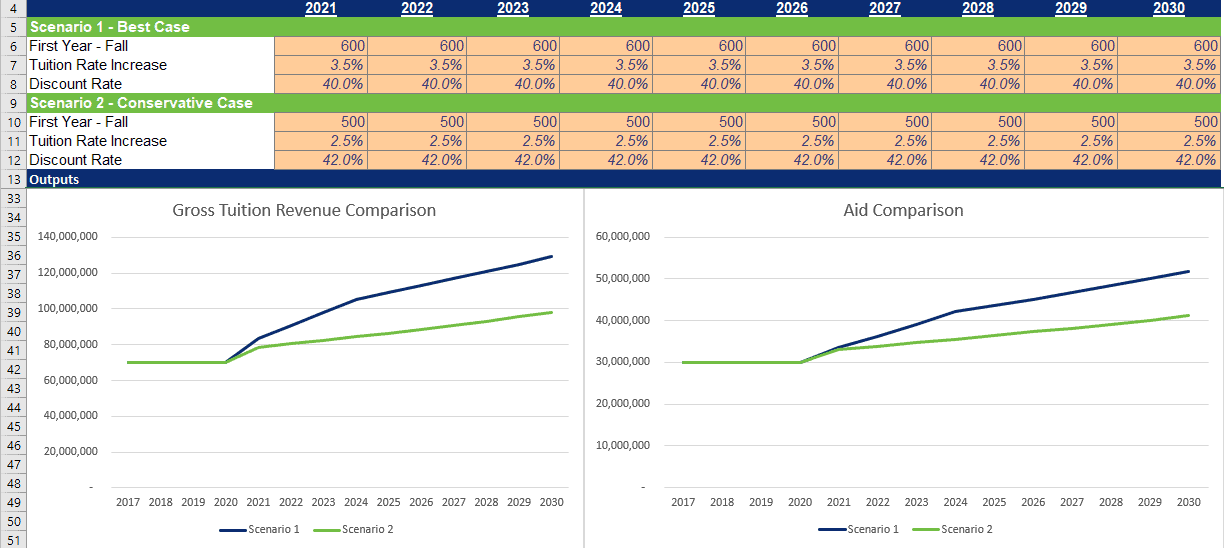This screenshot has height=548, width=1224.
Task: Select the 2025 column header cell
Action: 699,8
